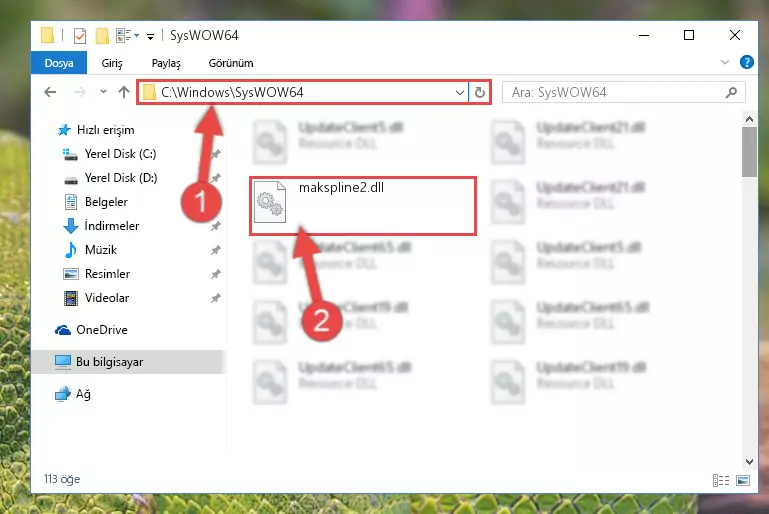Open İndirmeler in the sidebar

point(112,226)
